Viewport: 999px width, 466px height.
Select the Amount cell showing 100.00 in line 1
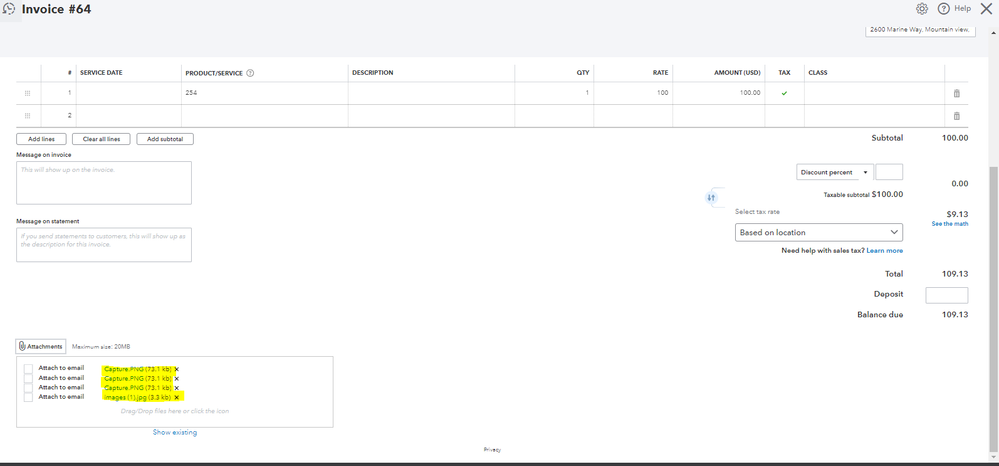point(718,93)
